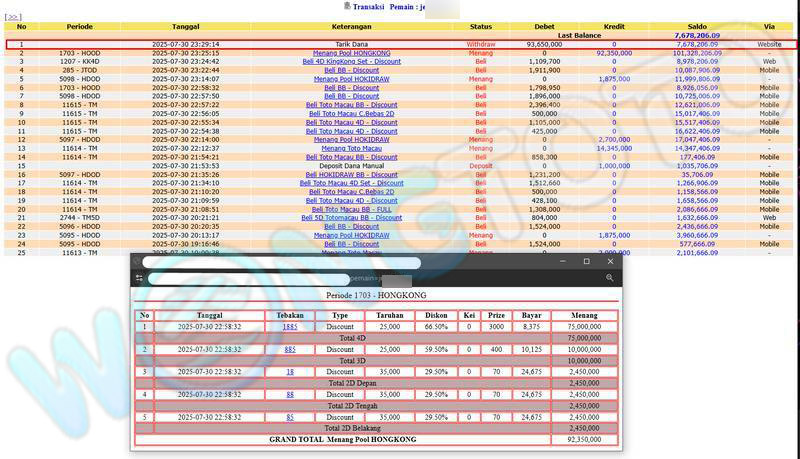The image size is (800, 459).
Task: Open Menang Pool HOKIDRAW in row 5
Action: pyautogui.click(x=352, y=79)
